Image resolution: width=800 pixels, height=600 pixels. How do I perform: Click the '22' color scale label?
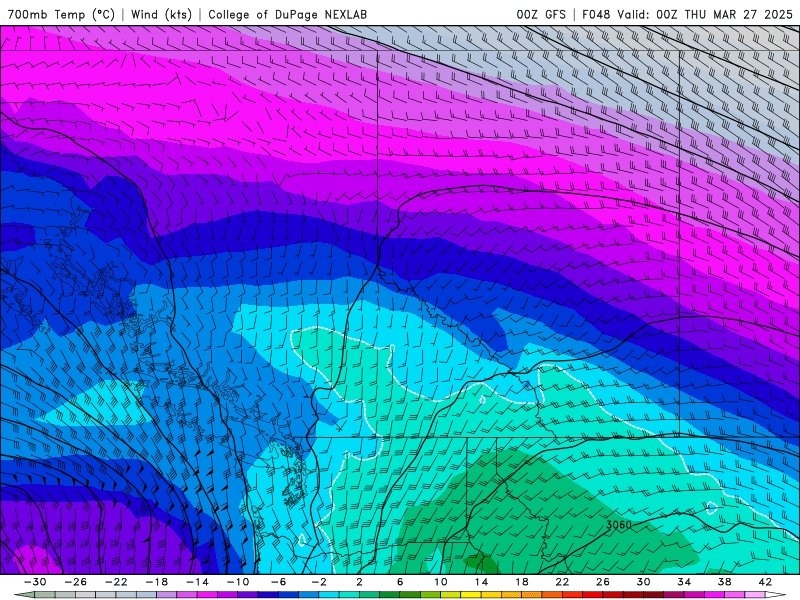point(562,582)
